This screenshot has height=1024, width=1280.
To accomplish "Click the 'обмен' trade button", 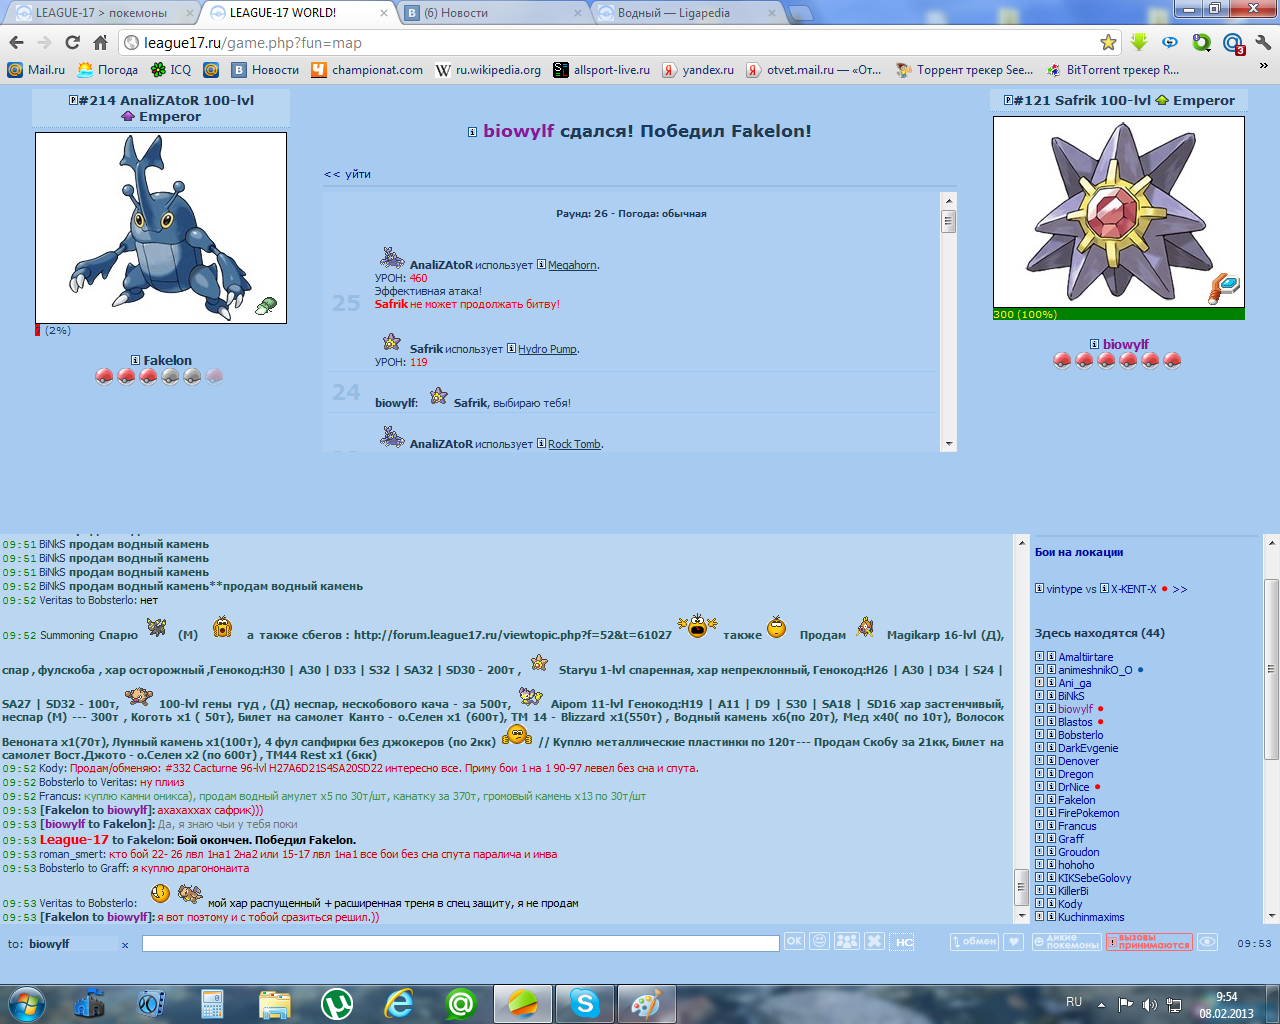I will 974,941.
